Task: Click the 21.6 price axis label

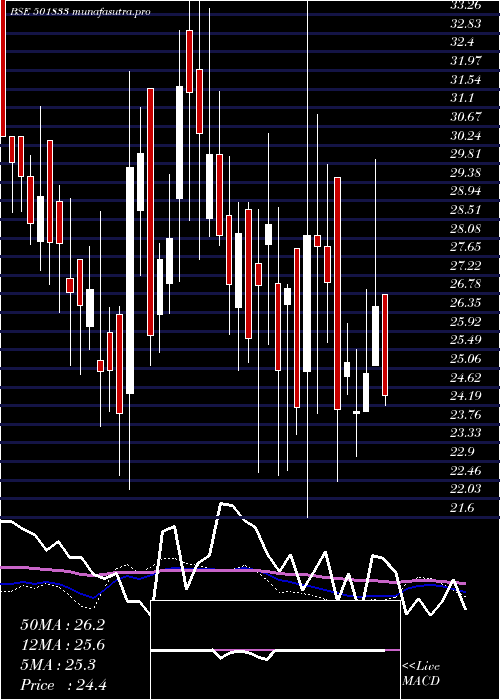Action: click(464, 508)
